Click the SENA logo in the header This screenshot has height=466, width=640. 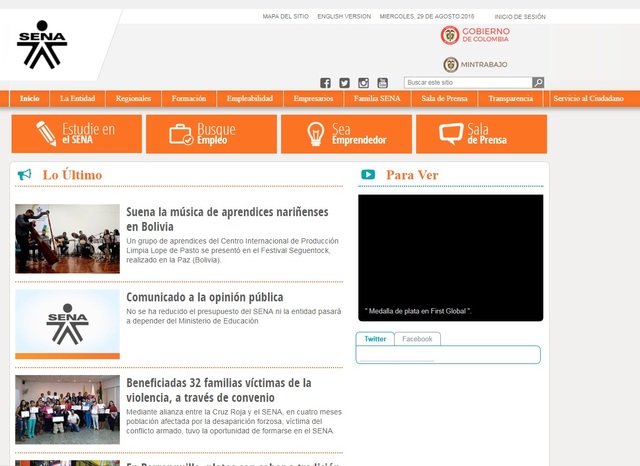click(x=42, y=44)
